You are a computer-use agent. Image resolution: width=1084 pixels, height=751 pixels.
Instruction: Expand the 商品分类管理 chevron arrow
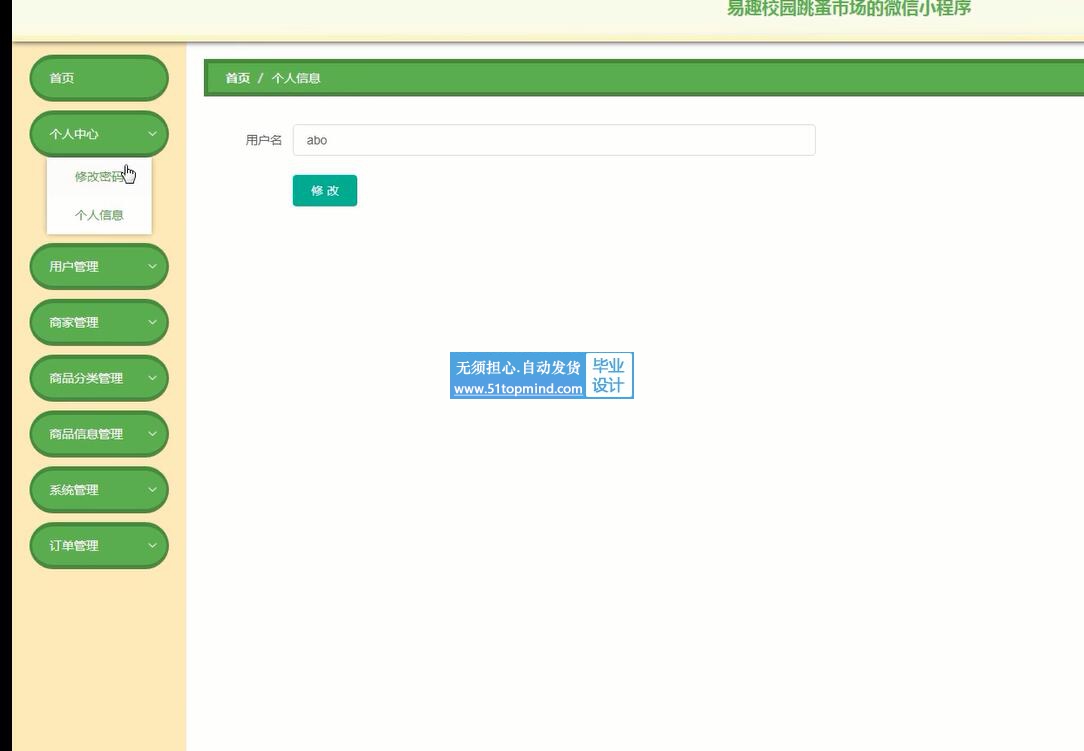click(x=152, y=378)
